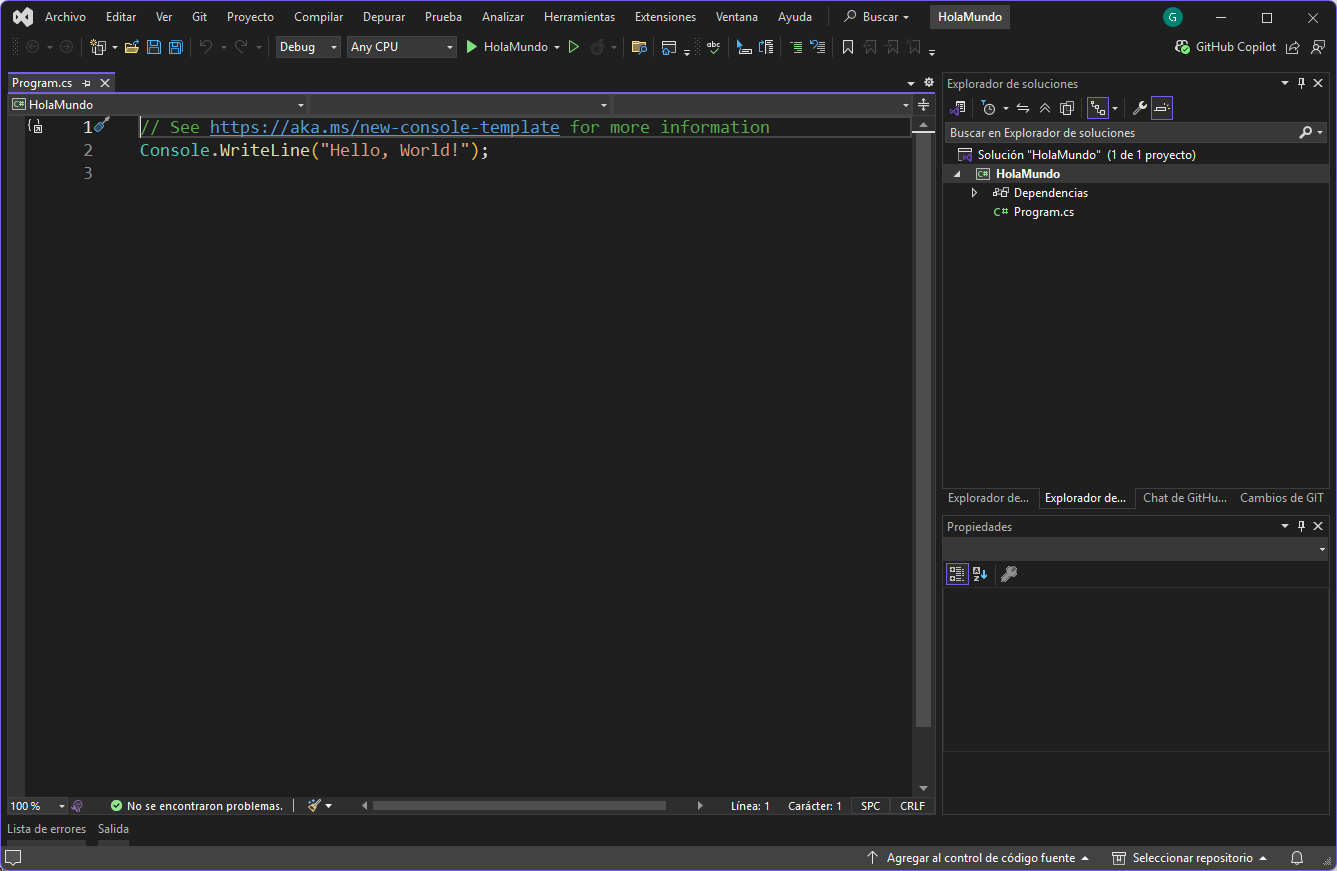Viewport: 1337px width, 871px height.
Task: Click the user account avatar G
Action: click(x=1173, y=17)
